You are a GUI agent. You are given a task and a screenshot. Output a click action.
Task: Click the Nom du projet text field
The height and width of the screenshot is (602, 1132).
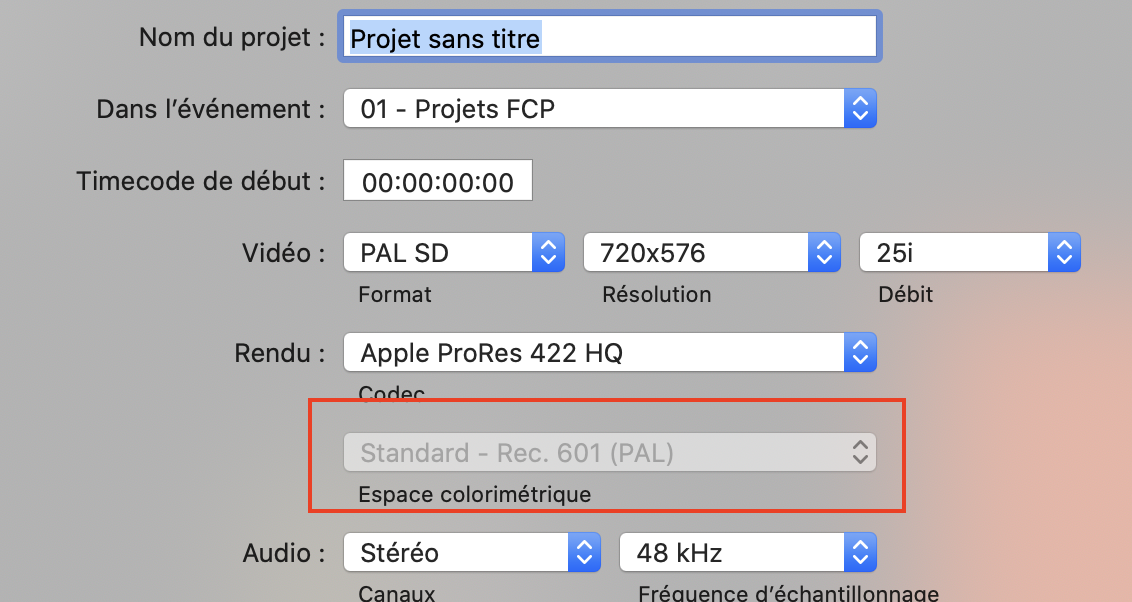tap(610, 36)
